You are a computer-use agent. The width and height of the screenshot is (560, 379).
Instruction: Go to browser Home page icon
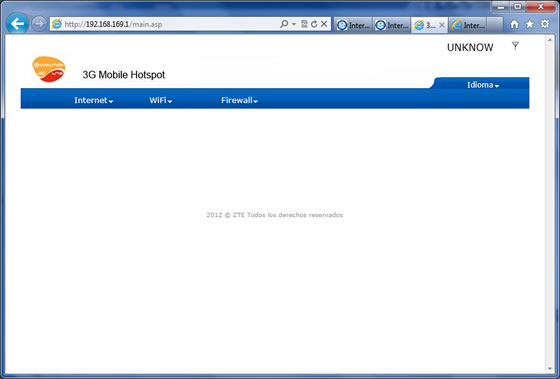pyautogui.click(x=514, y=24)
